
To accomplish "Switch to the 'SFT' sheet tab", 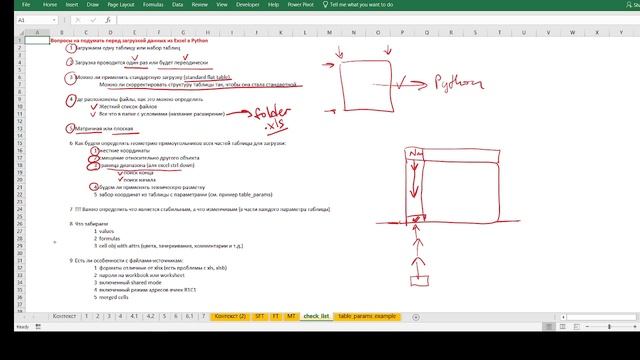I will coord(259,316).
